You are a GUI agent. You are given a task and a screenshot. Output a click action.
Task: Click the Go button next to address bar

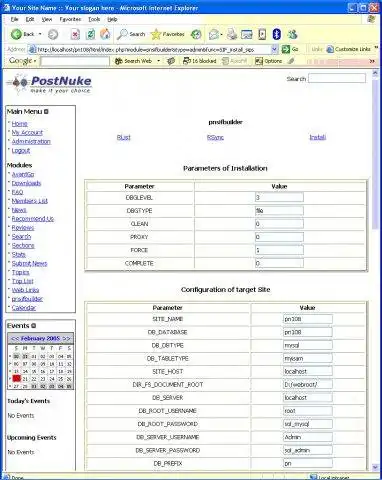pyautogui.click(x=290, y=49)
